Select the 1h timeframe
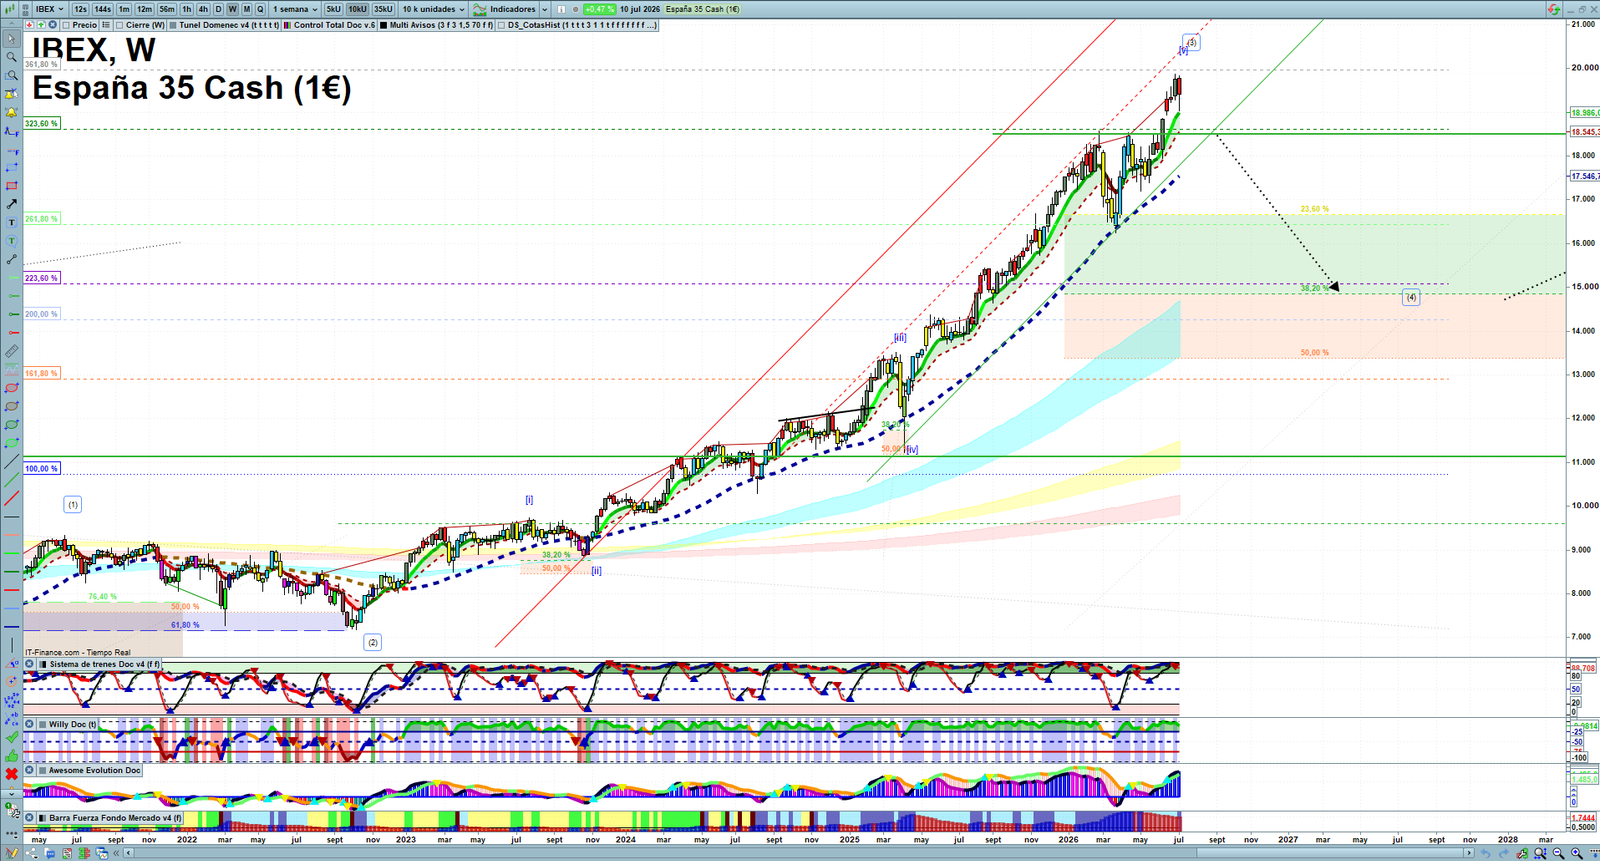The height and width of the screenshot is (861, 1600). [187, 9]
